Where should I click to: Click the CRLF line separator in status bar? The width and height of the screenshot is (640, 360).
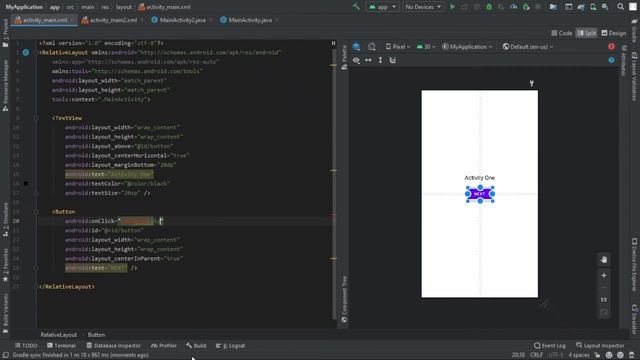(536, 355)
